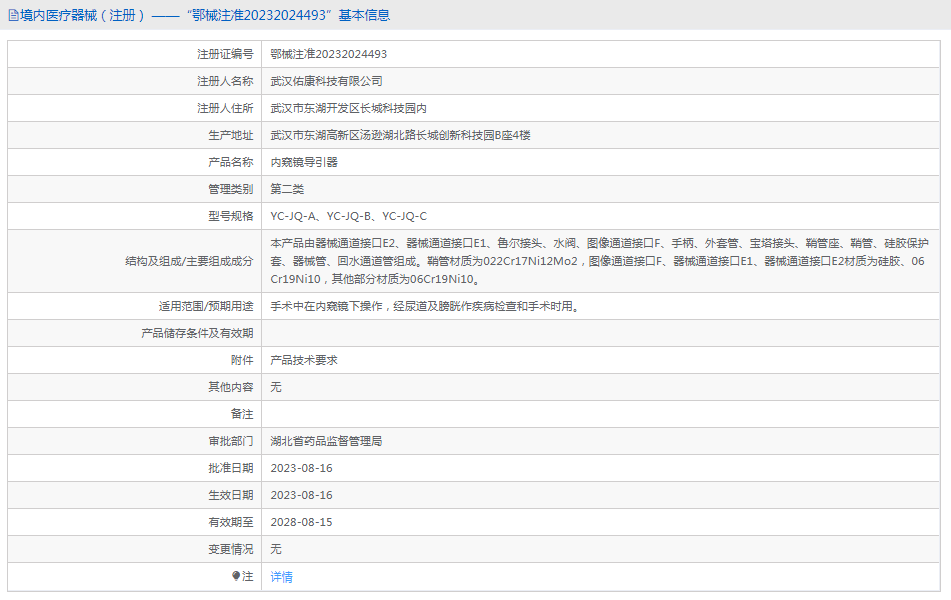The image size is (951, 600).
Task: Click the 产品名称 label
Action: (x=230, y=162)
